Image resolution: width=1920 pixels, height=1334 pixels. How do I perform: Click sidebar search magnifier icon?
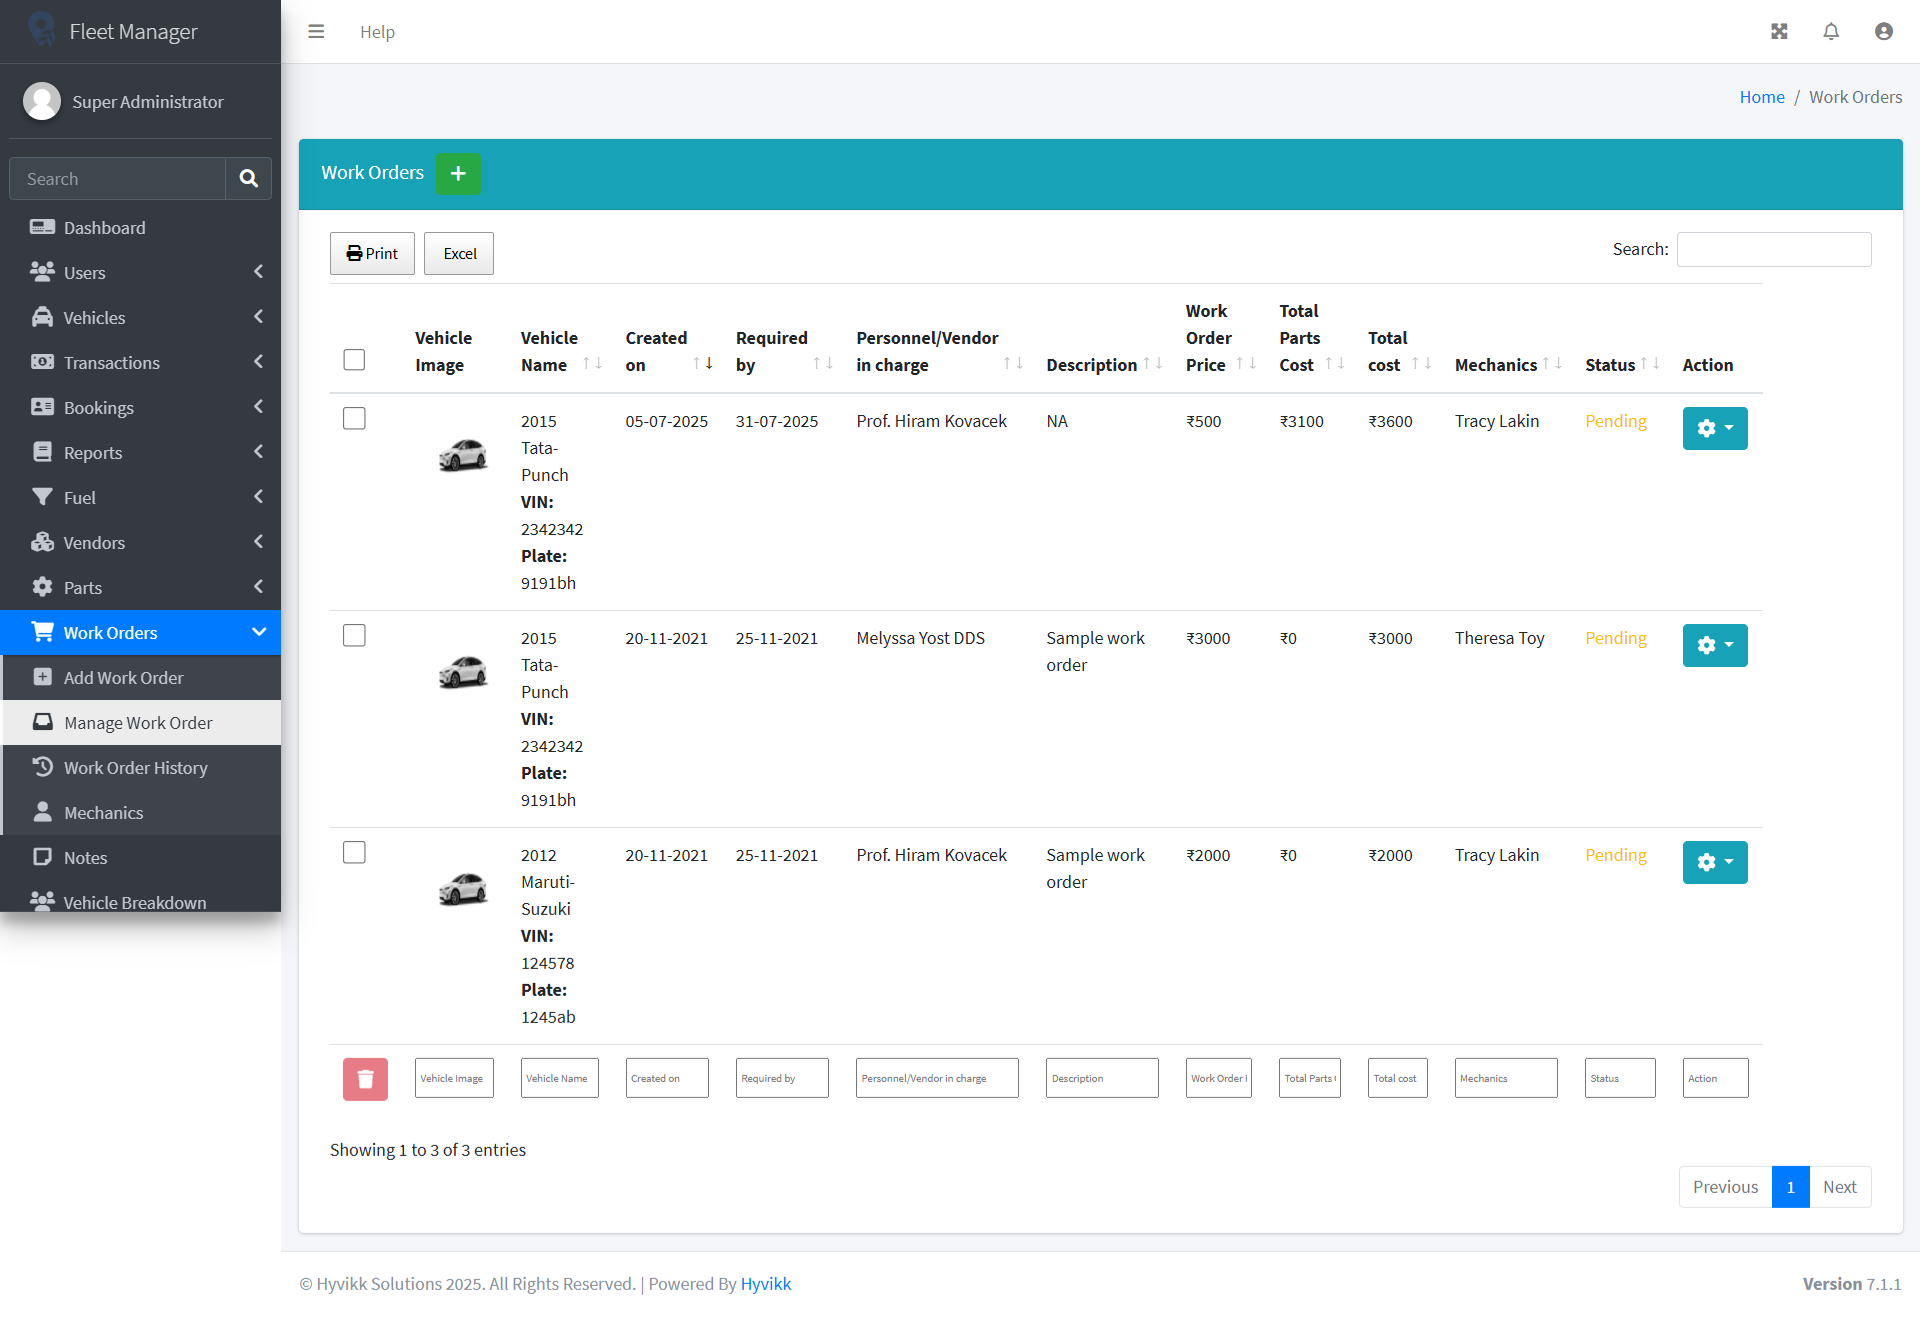248,179
